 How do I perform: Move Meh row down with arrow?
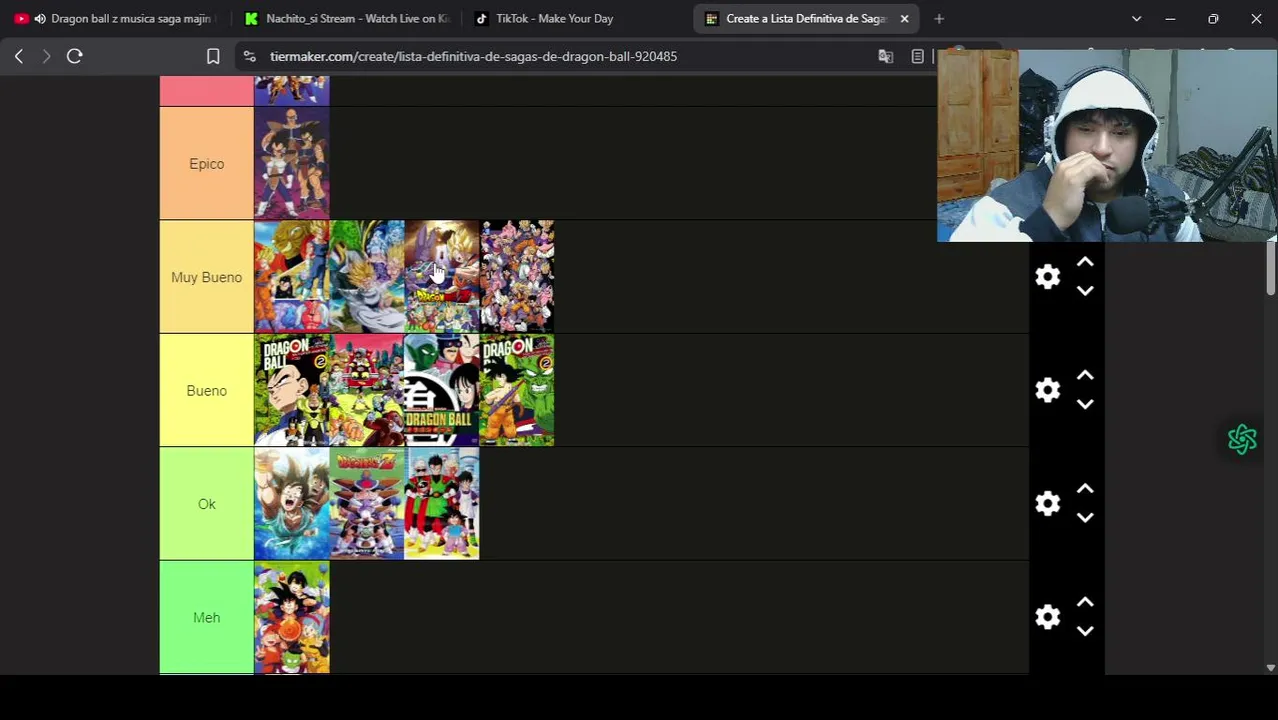tap(1085, 631)
